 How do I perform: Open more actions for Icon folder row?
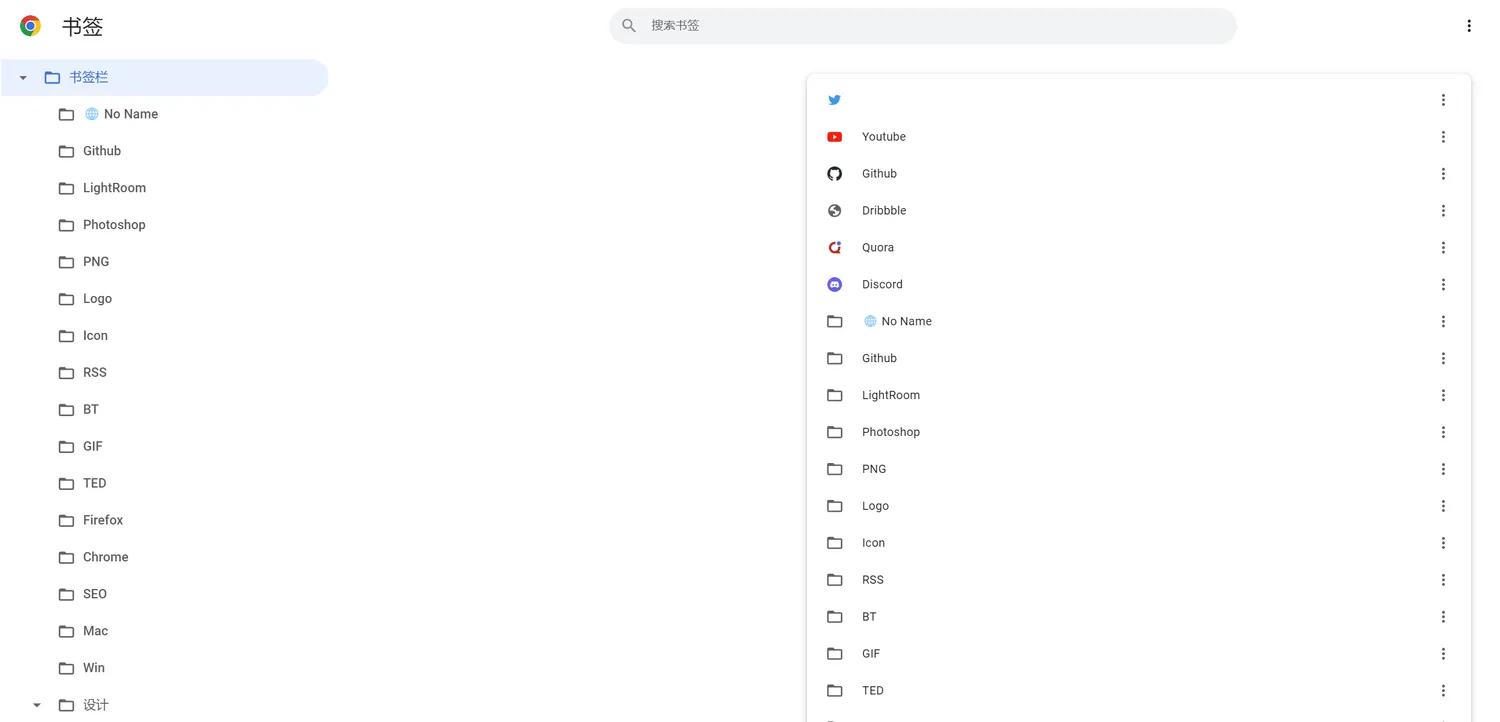(1443, 544)
